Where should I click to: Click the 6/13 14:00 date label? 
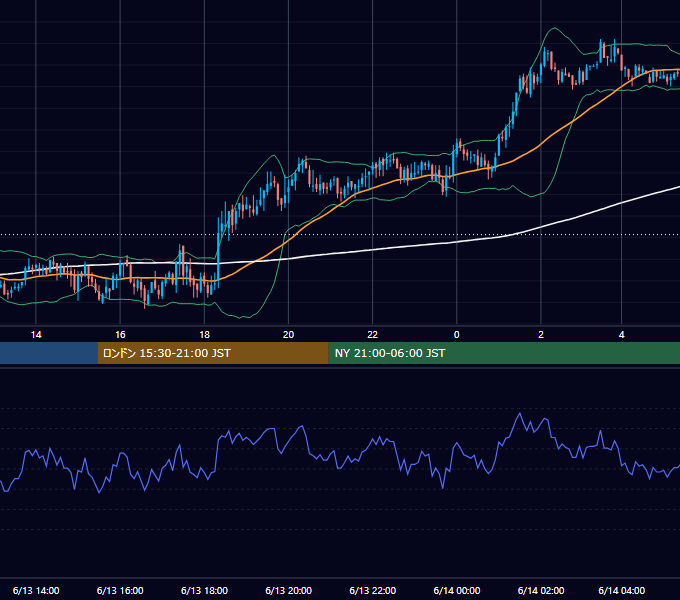[x=36, y=590]
